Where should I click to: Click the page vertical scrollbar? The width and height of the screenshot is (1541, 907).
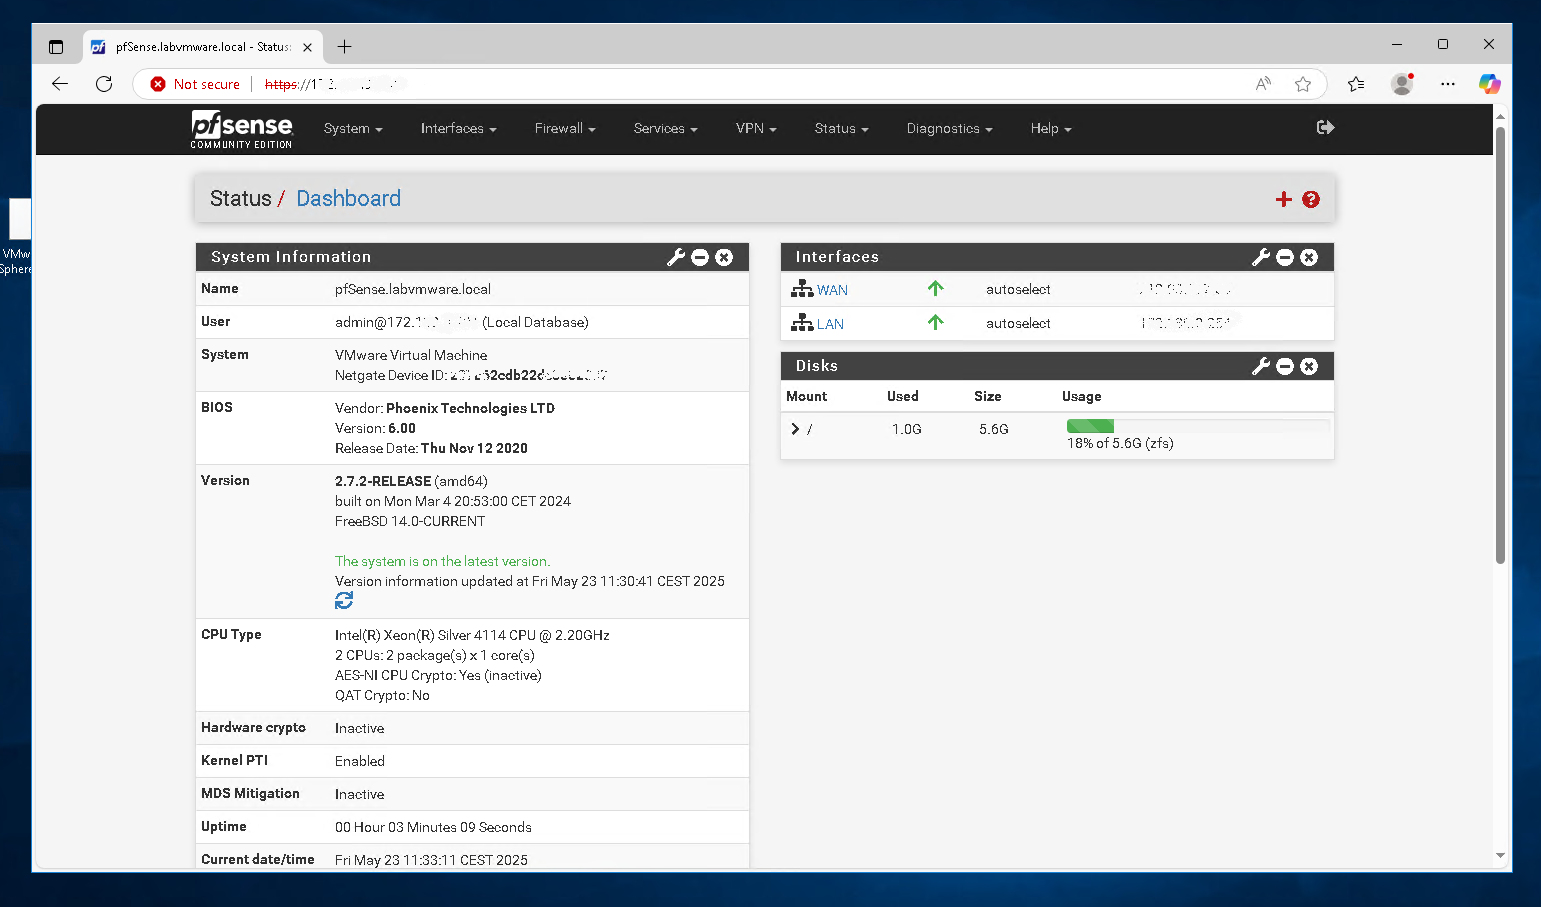pos(1500,345)
